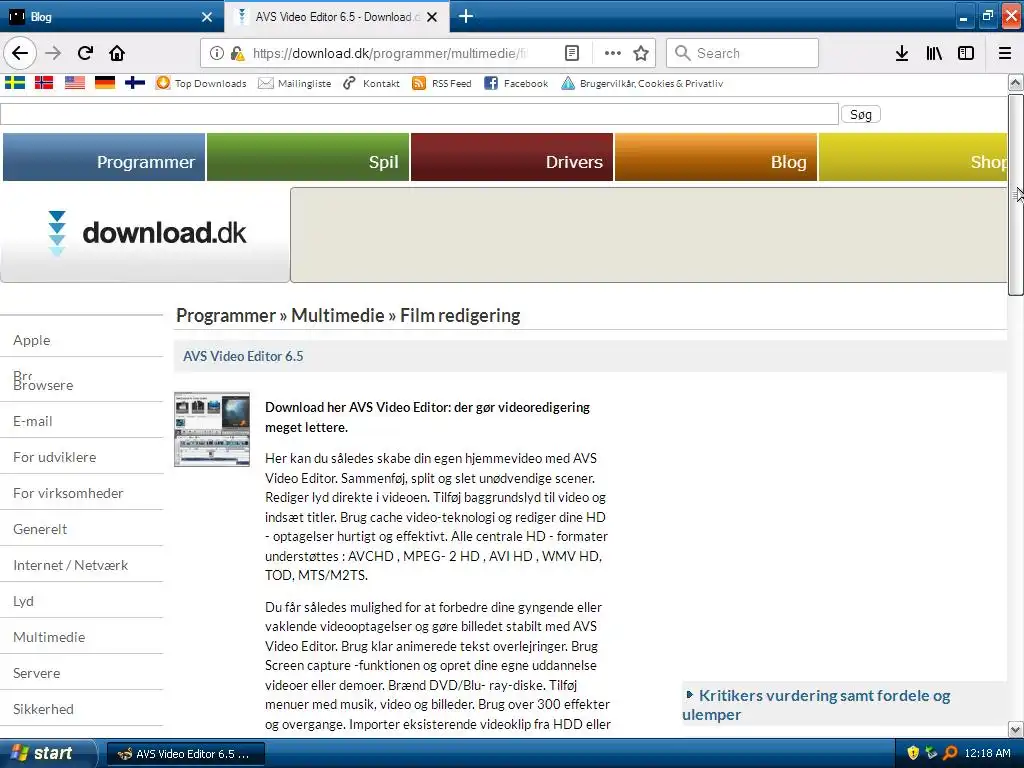1024x768 pixels.
Task: Choose the Norwegian flag language
Action: coord(44,82)
